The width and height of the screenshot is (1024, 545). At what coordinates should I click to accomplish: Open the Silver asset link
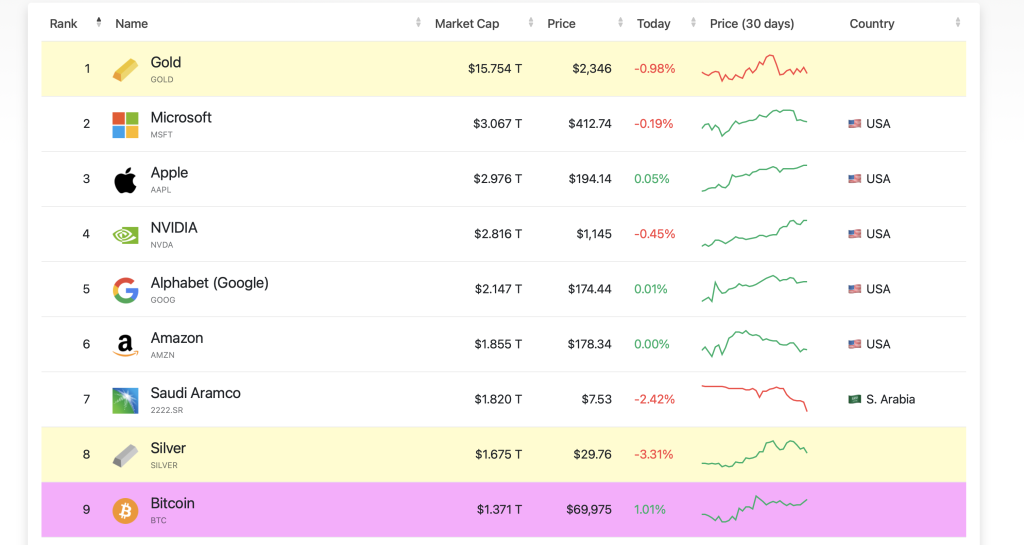coord(168,448)
